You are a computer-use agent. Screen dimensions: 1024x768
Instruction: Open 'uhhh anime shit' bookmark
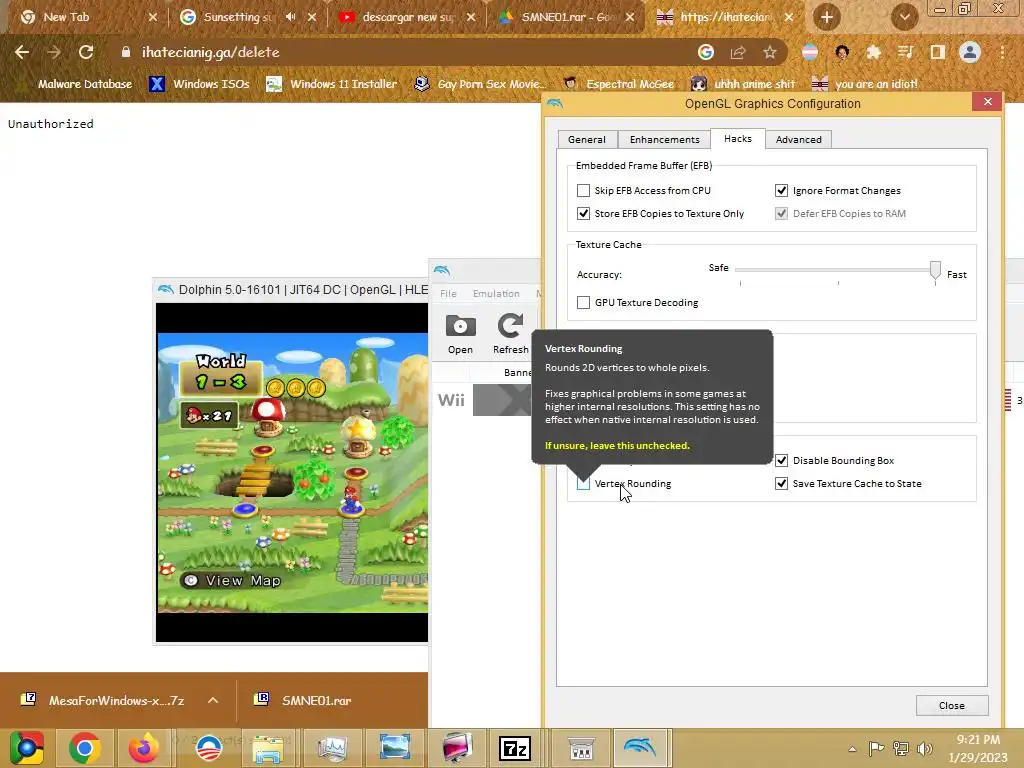coord(744,84)
